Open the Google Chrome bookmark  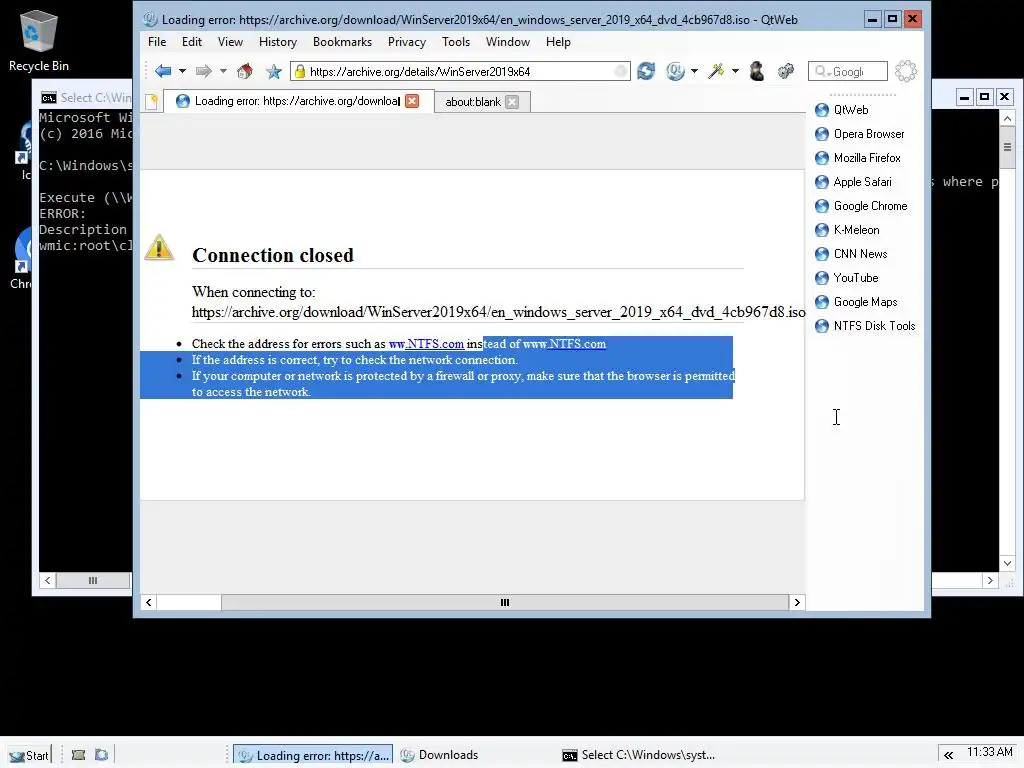tap(861, 206)
